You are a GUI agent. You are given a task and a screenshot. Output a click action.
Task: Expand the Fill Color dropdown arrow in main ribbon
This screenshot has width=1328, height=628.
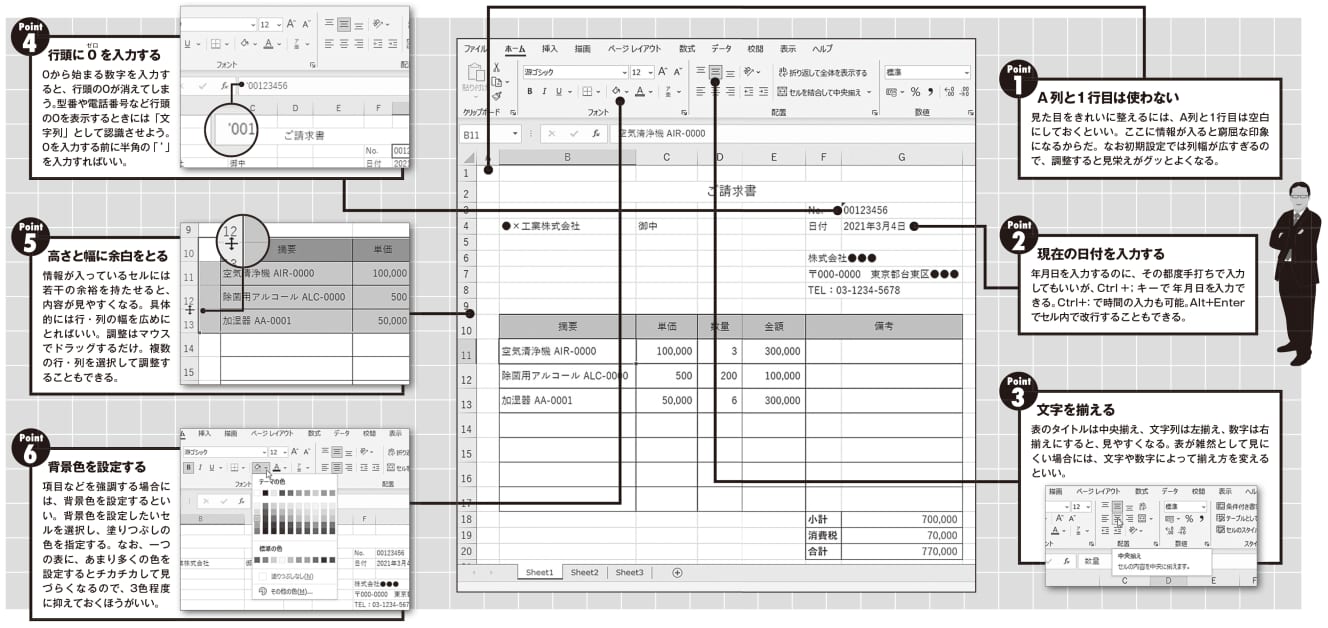[x=626, y=92]
